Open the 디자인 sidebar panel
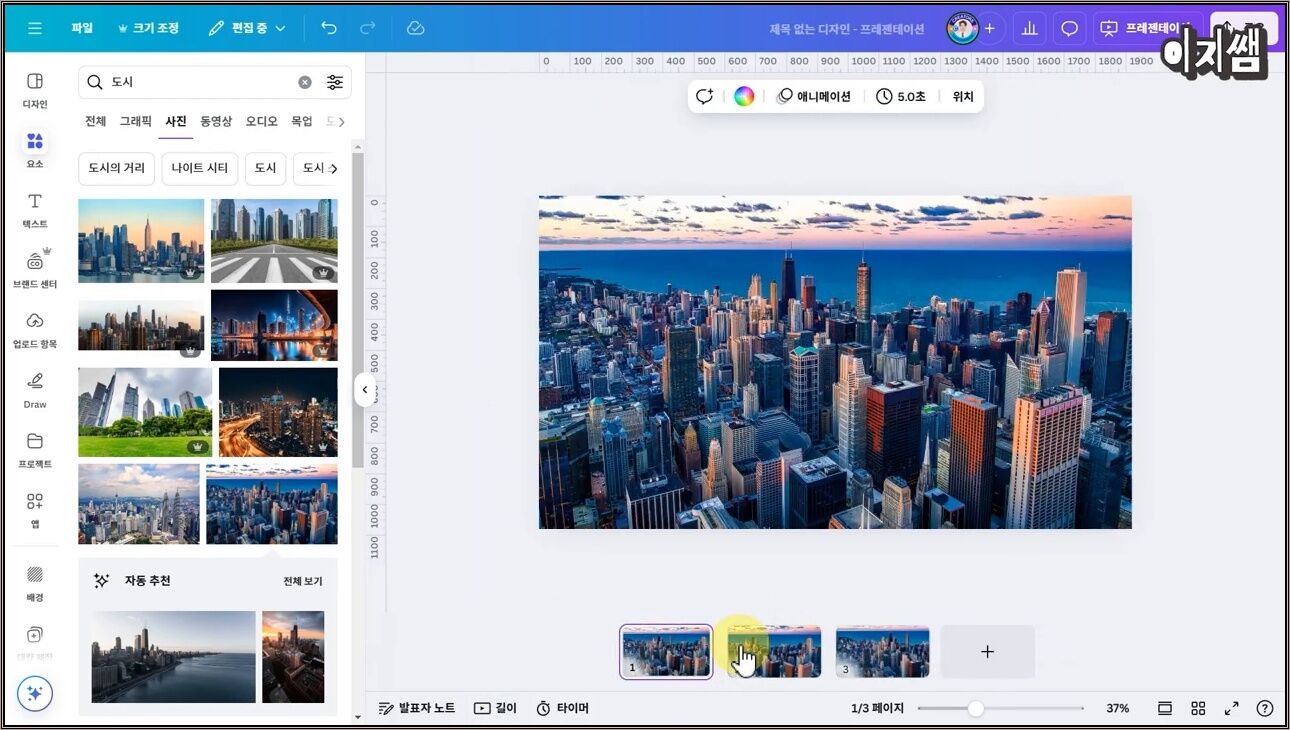 35,90
